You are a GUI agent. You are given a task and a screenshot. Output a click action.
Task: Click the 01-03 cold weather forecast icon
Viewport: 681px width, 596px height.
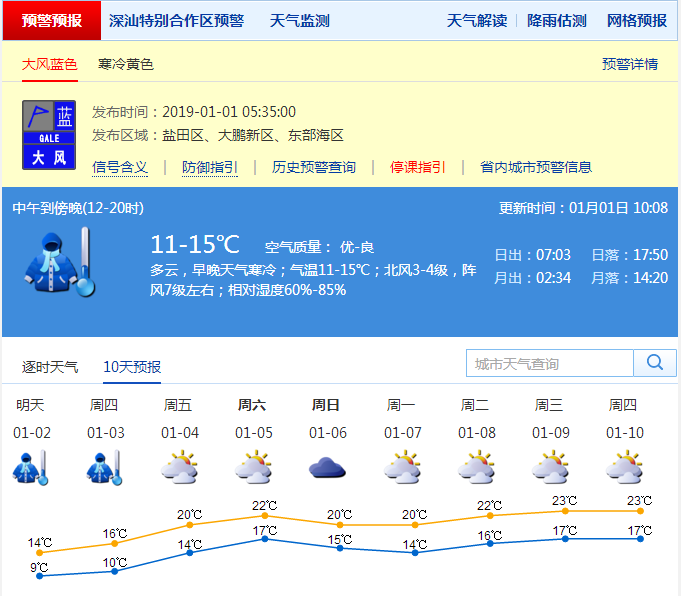pyautogui.click(x=104, y=467)
